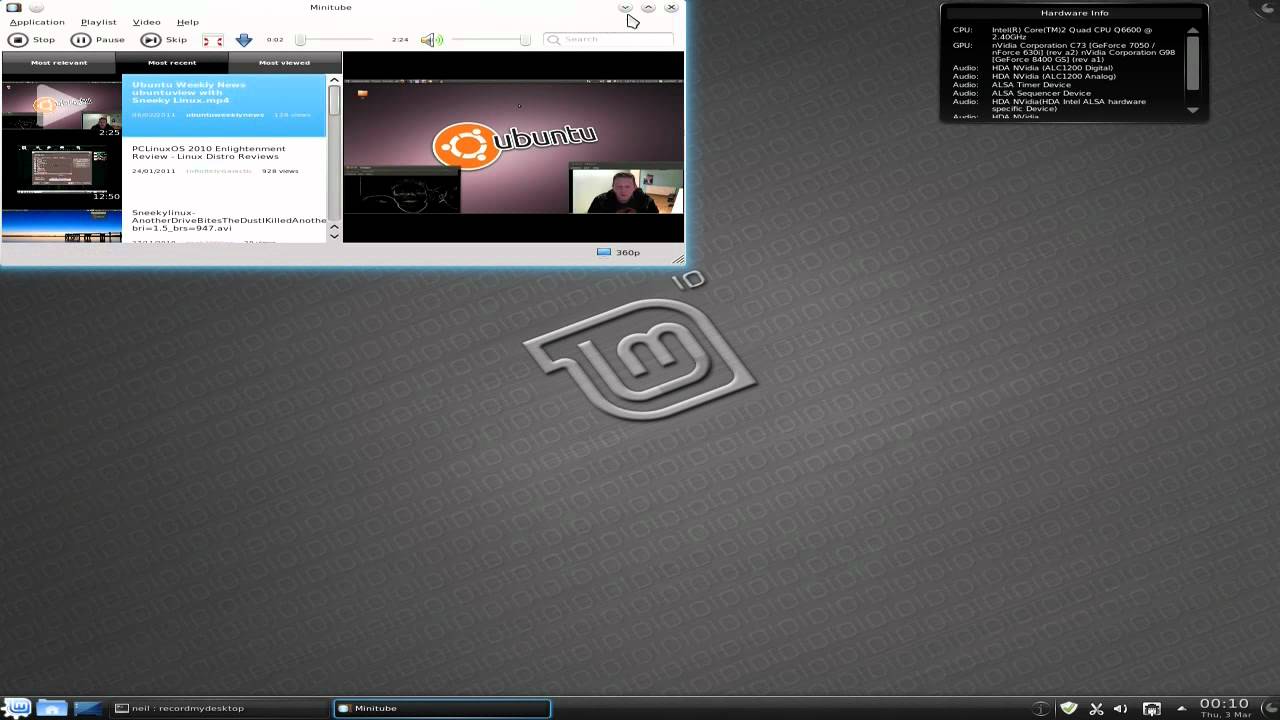Click the scissors clipboard tray icon
This screenshot has width=1280, height=720.
[1096, 709]
